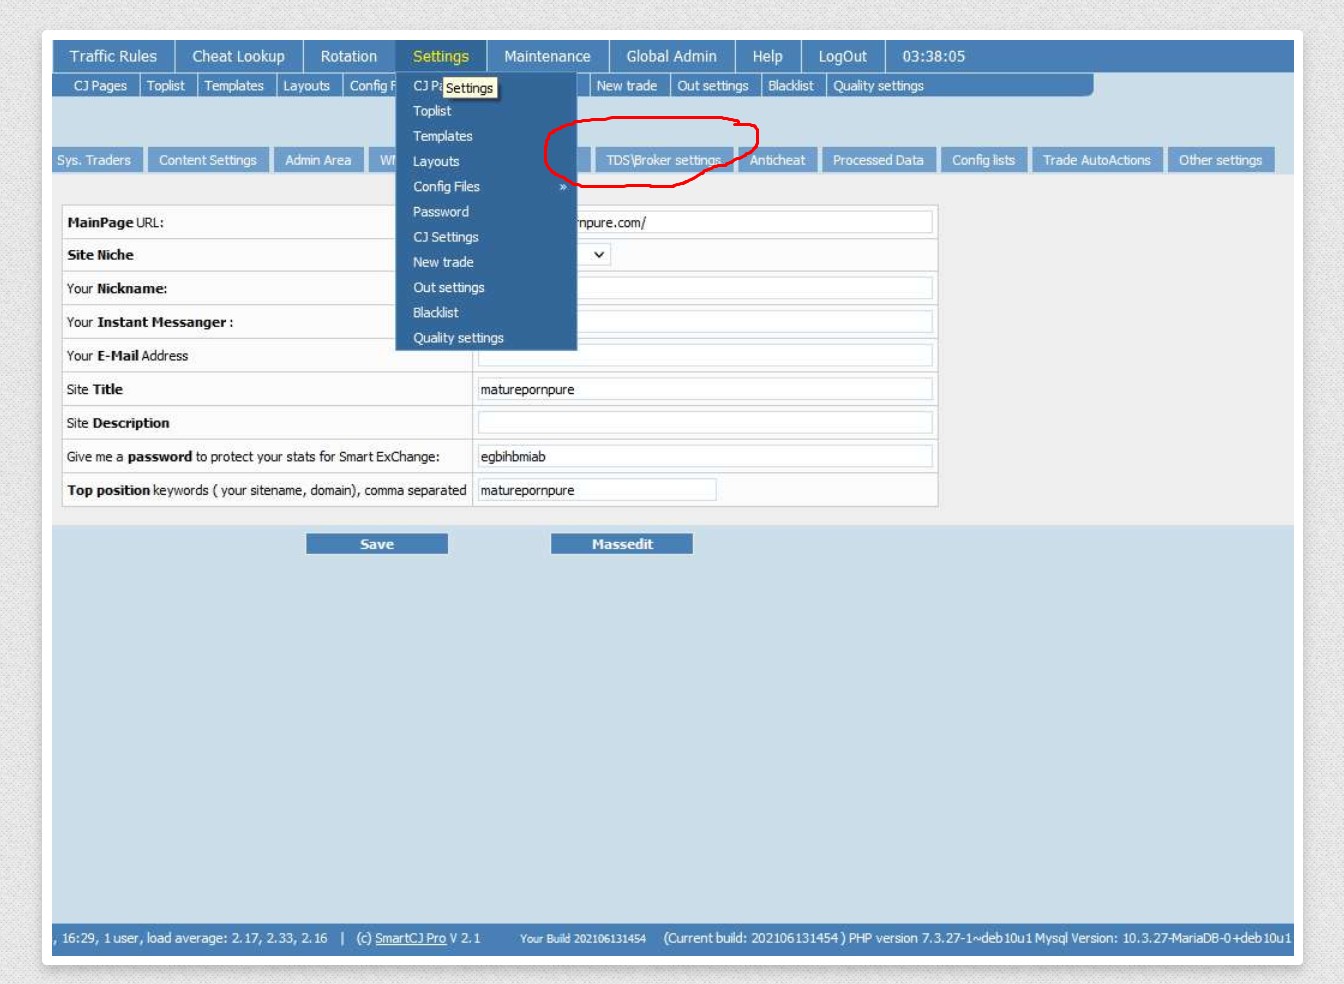The height and width of the screenshot is (984, 1344).
Task: Click Quality settings in the secondary bar
Action: click(x=878, y=86)
